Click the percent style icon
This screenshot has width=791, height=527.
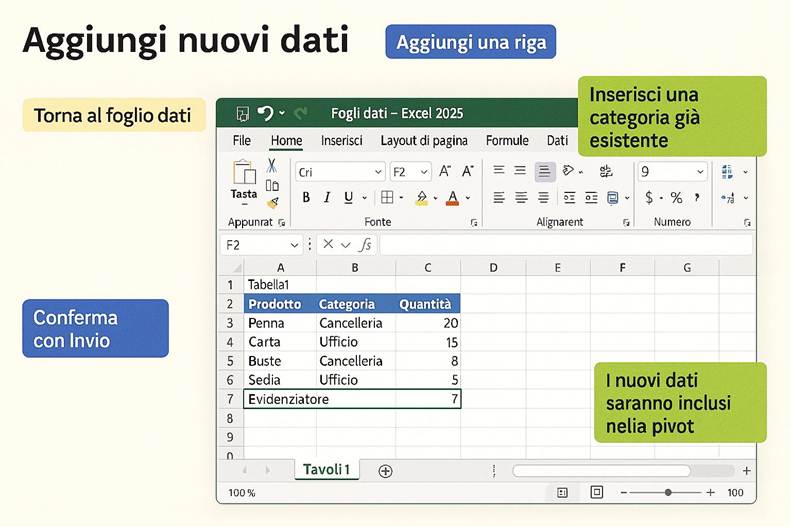(x=676, y=198)
